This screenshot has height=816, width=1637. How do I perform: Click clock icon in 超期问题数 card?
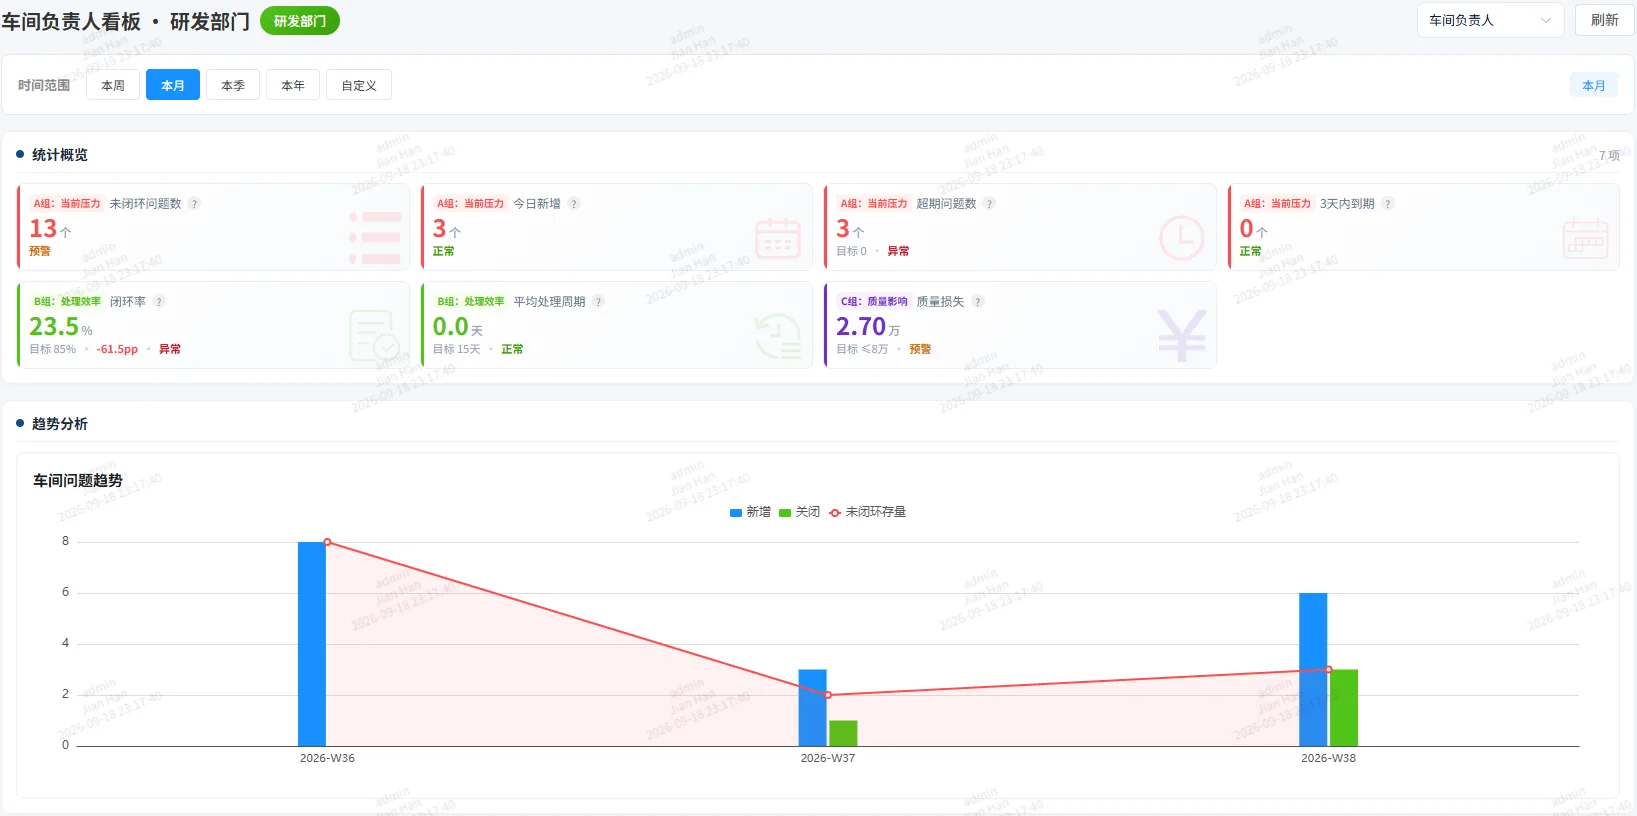(1182, 238)
